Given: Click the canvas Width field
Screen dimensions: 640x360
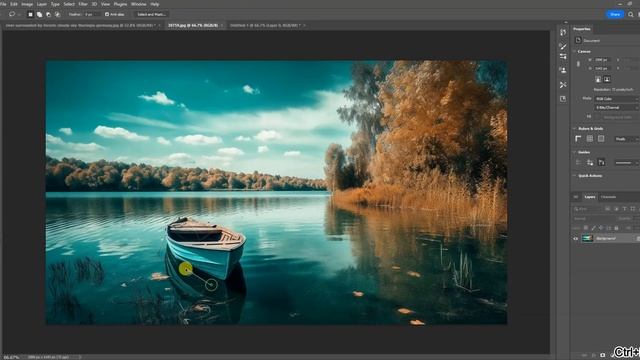Looking at the screenshot, I should point(603,60).
